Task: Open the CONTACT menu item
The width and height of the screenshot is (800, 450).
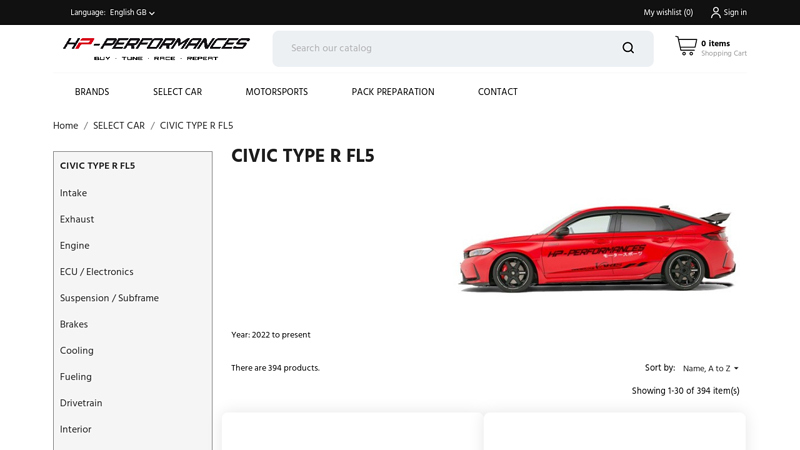Action: [497, 92]
